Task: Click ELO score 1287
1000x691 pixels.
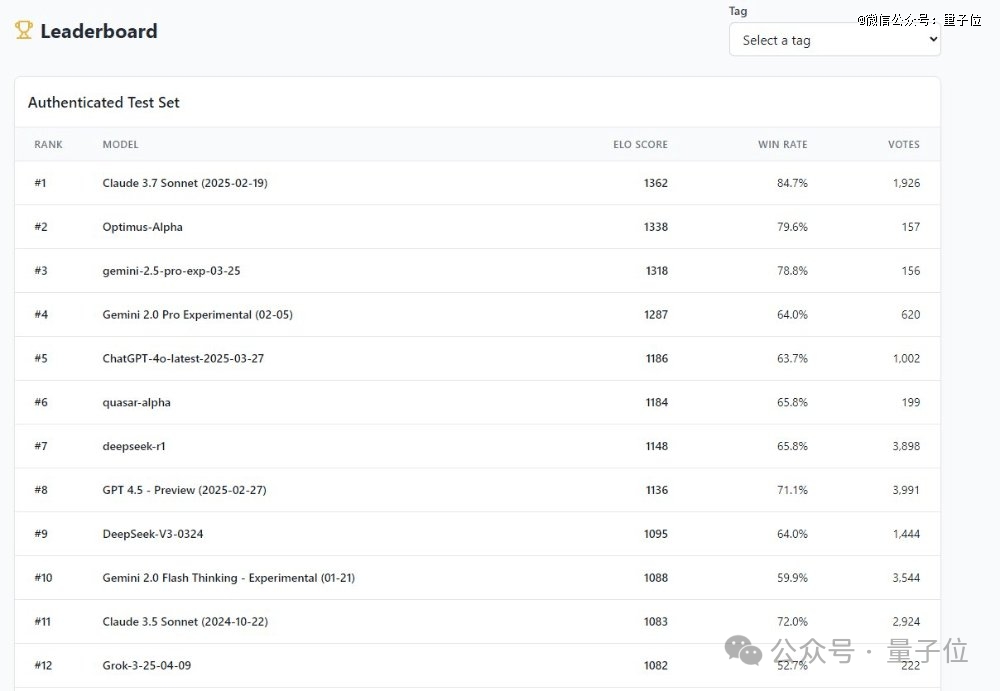Action: tap(656, 315)
